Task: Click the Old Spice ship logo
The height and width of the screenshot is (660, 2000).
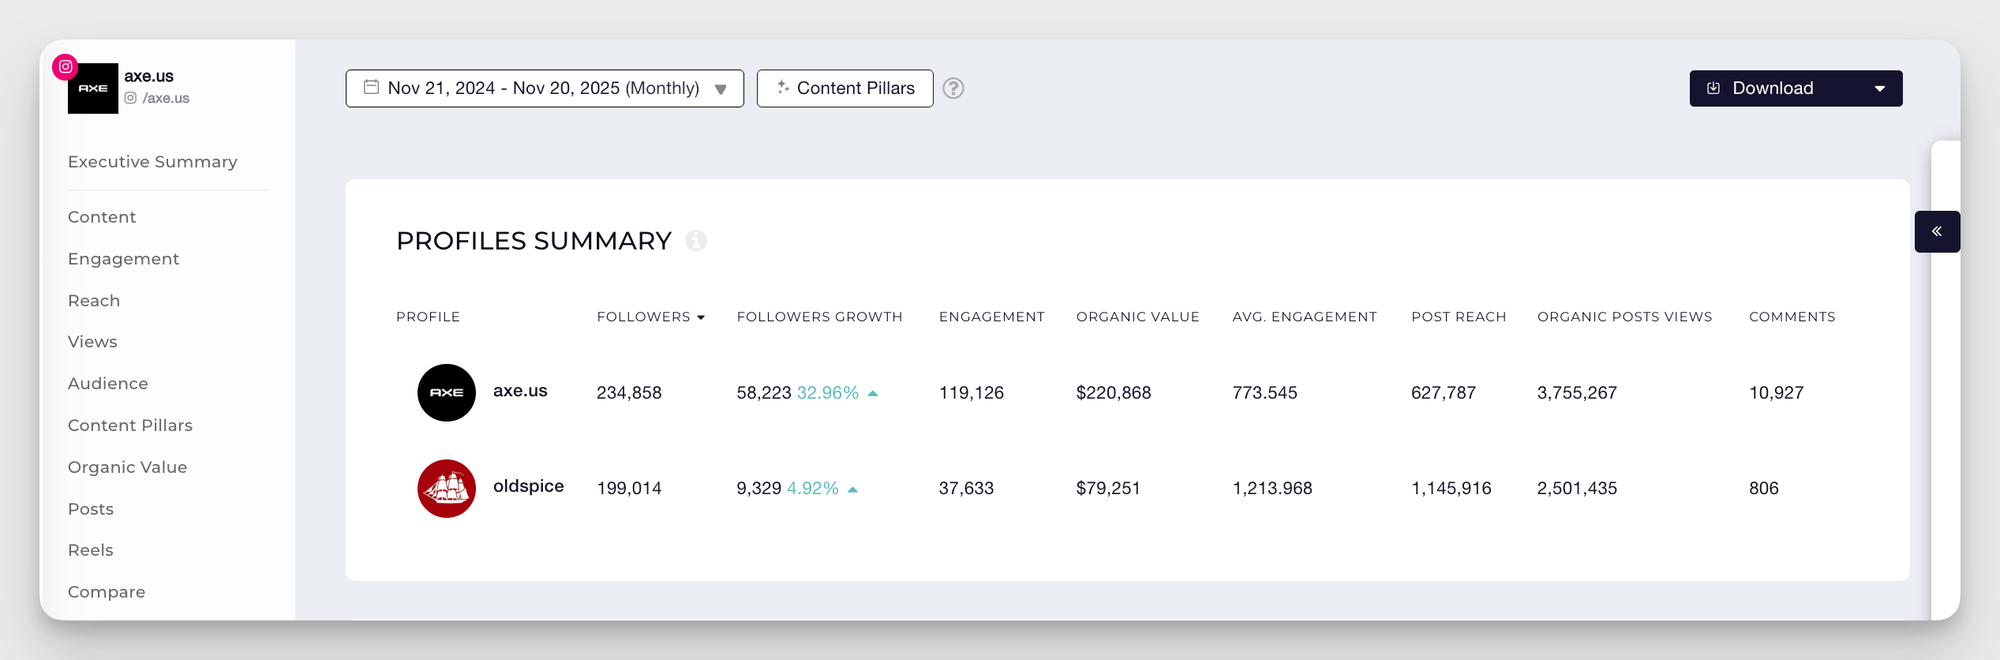Action: [x=446, y=488]
